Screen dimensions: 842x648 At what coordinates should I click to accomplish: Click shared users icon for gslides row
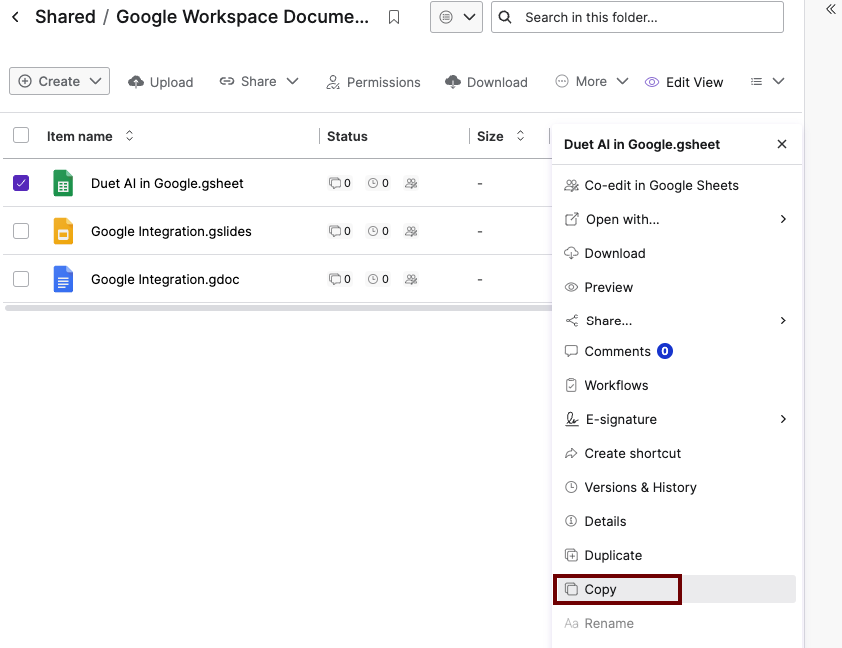pyautogui.click(x=411, y=231)
